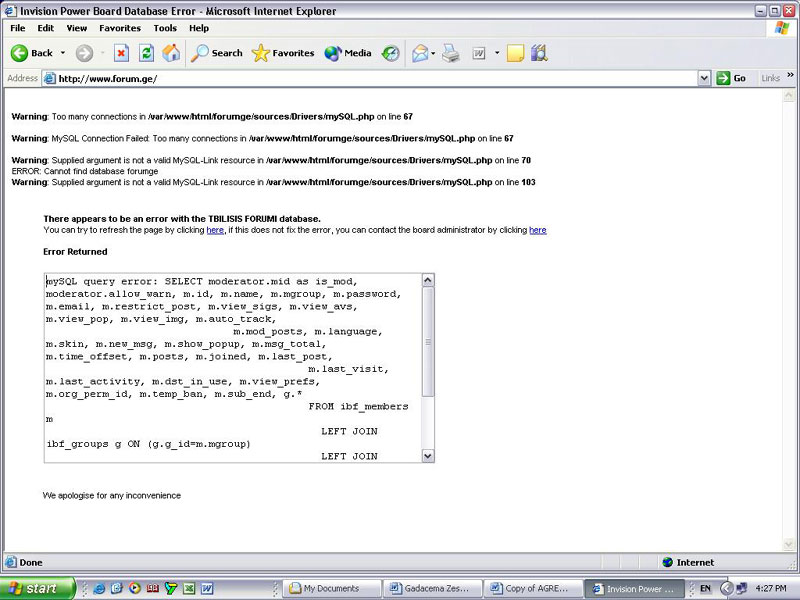Screen dimensions: 800x600
Task: Switch to the Copy of AGRE... taskbar button
Action: 532,588
